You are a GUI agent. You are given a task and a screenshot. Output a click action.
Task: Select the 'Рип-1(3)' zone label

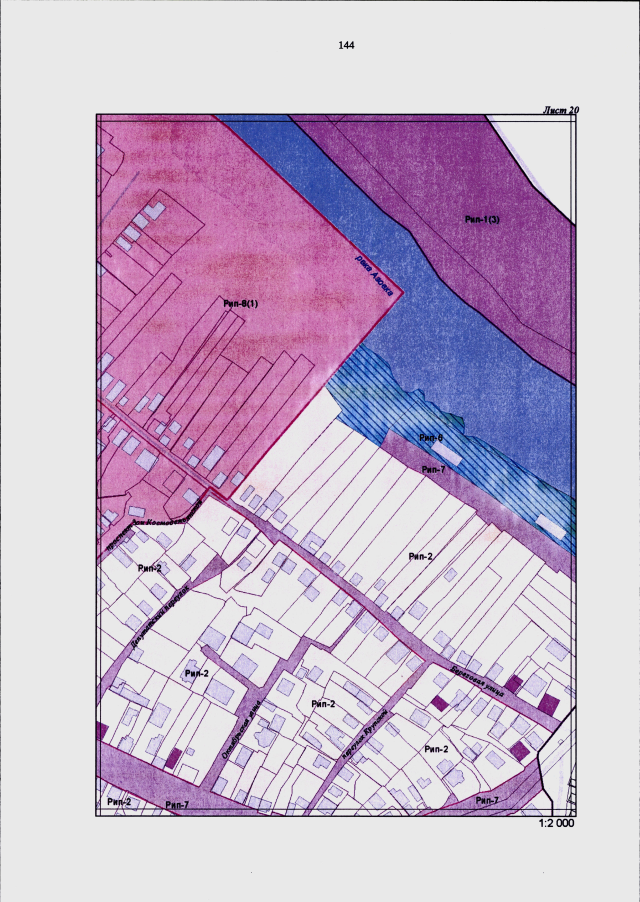[482, 219]
